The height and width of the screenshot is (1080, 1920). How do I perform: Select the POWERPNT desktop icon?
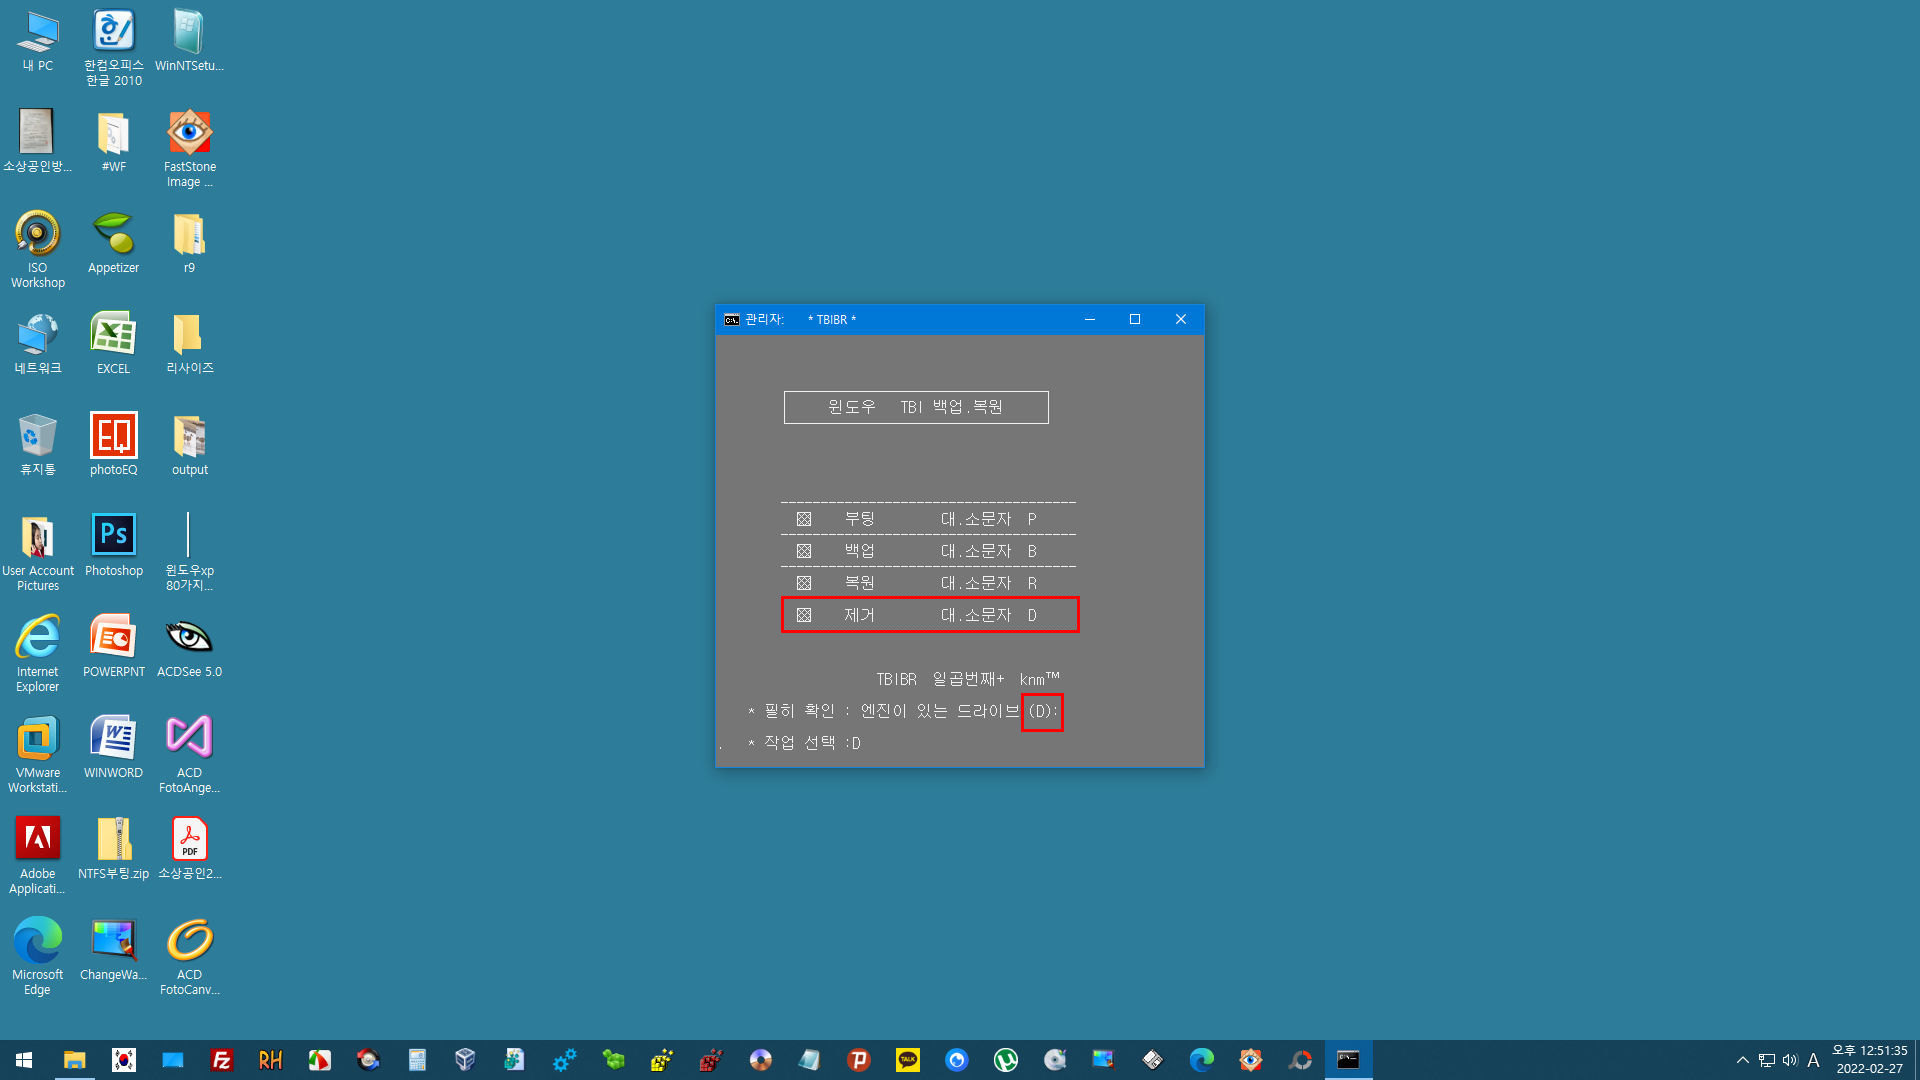pos(114,647)
